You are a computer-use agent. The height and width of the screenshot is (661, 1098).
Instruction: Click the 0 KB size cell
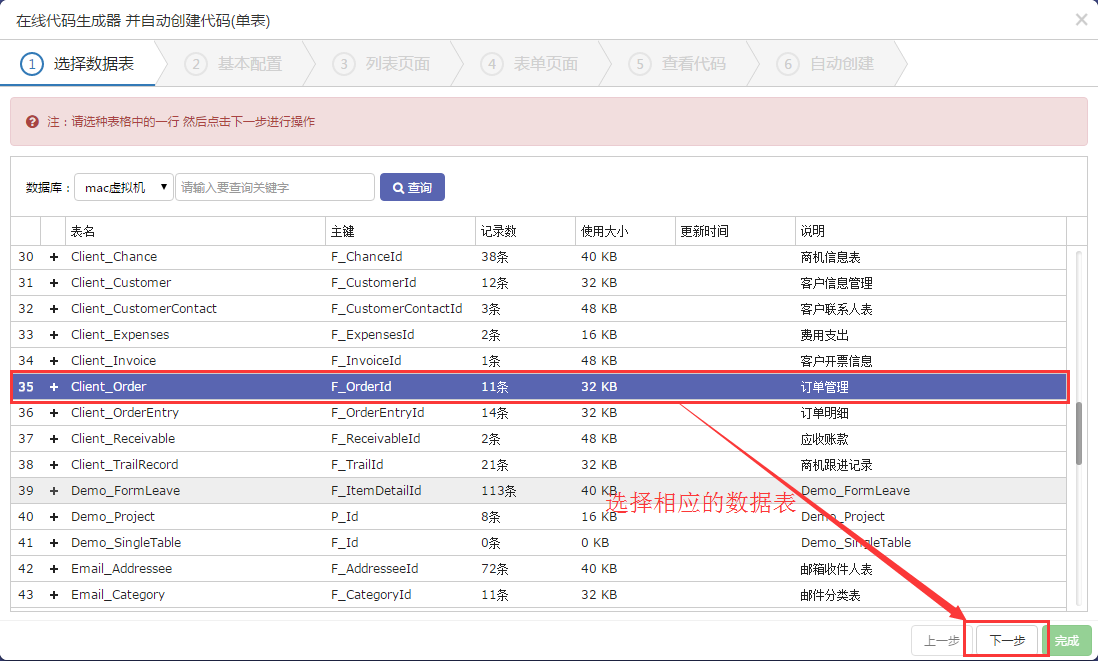[x=595, y=543]
